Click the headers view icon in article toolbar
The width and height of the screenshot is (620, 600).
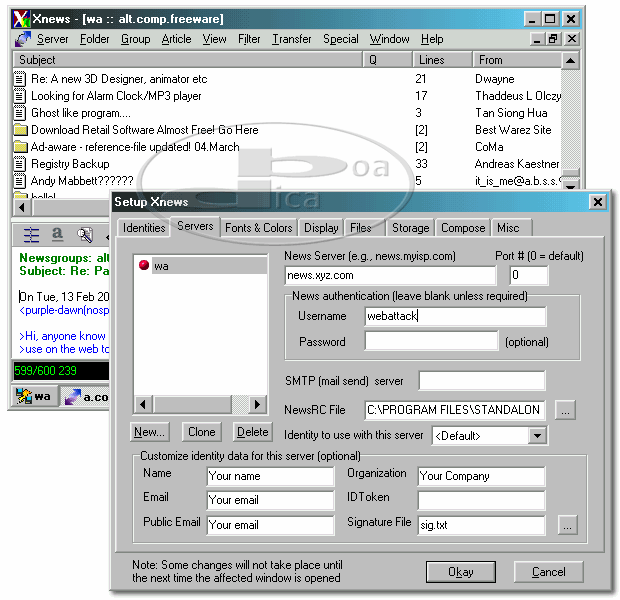(x=32, y=235)
